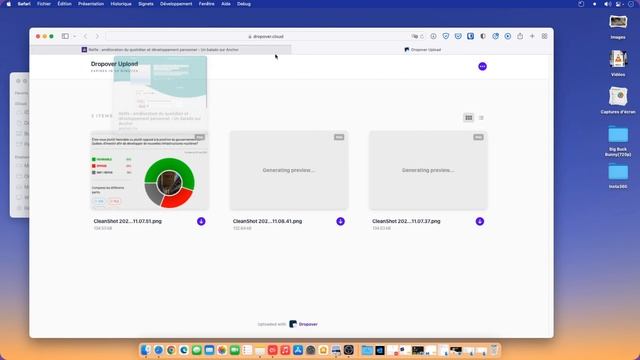Show Safari downloads
Screen dimensions: 640x360
click(x=433, y=36)
